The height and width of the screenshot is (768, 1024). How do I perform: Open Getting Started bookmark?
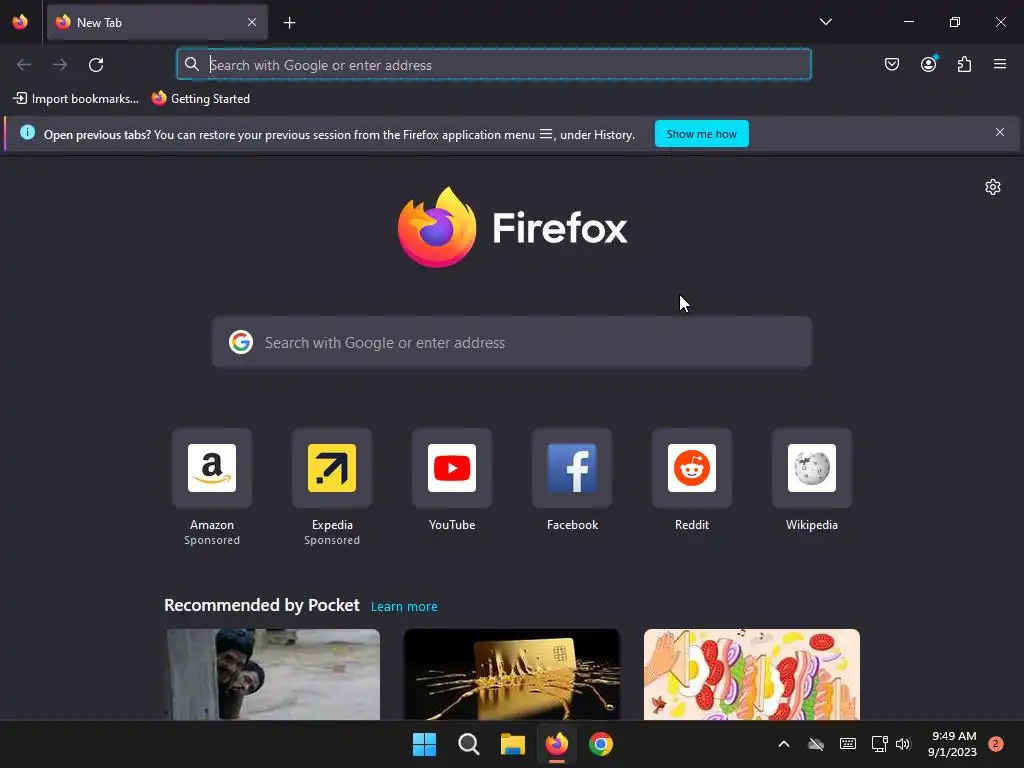[x=201, y=99]
